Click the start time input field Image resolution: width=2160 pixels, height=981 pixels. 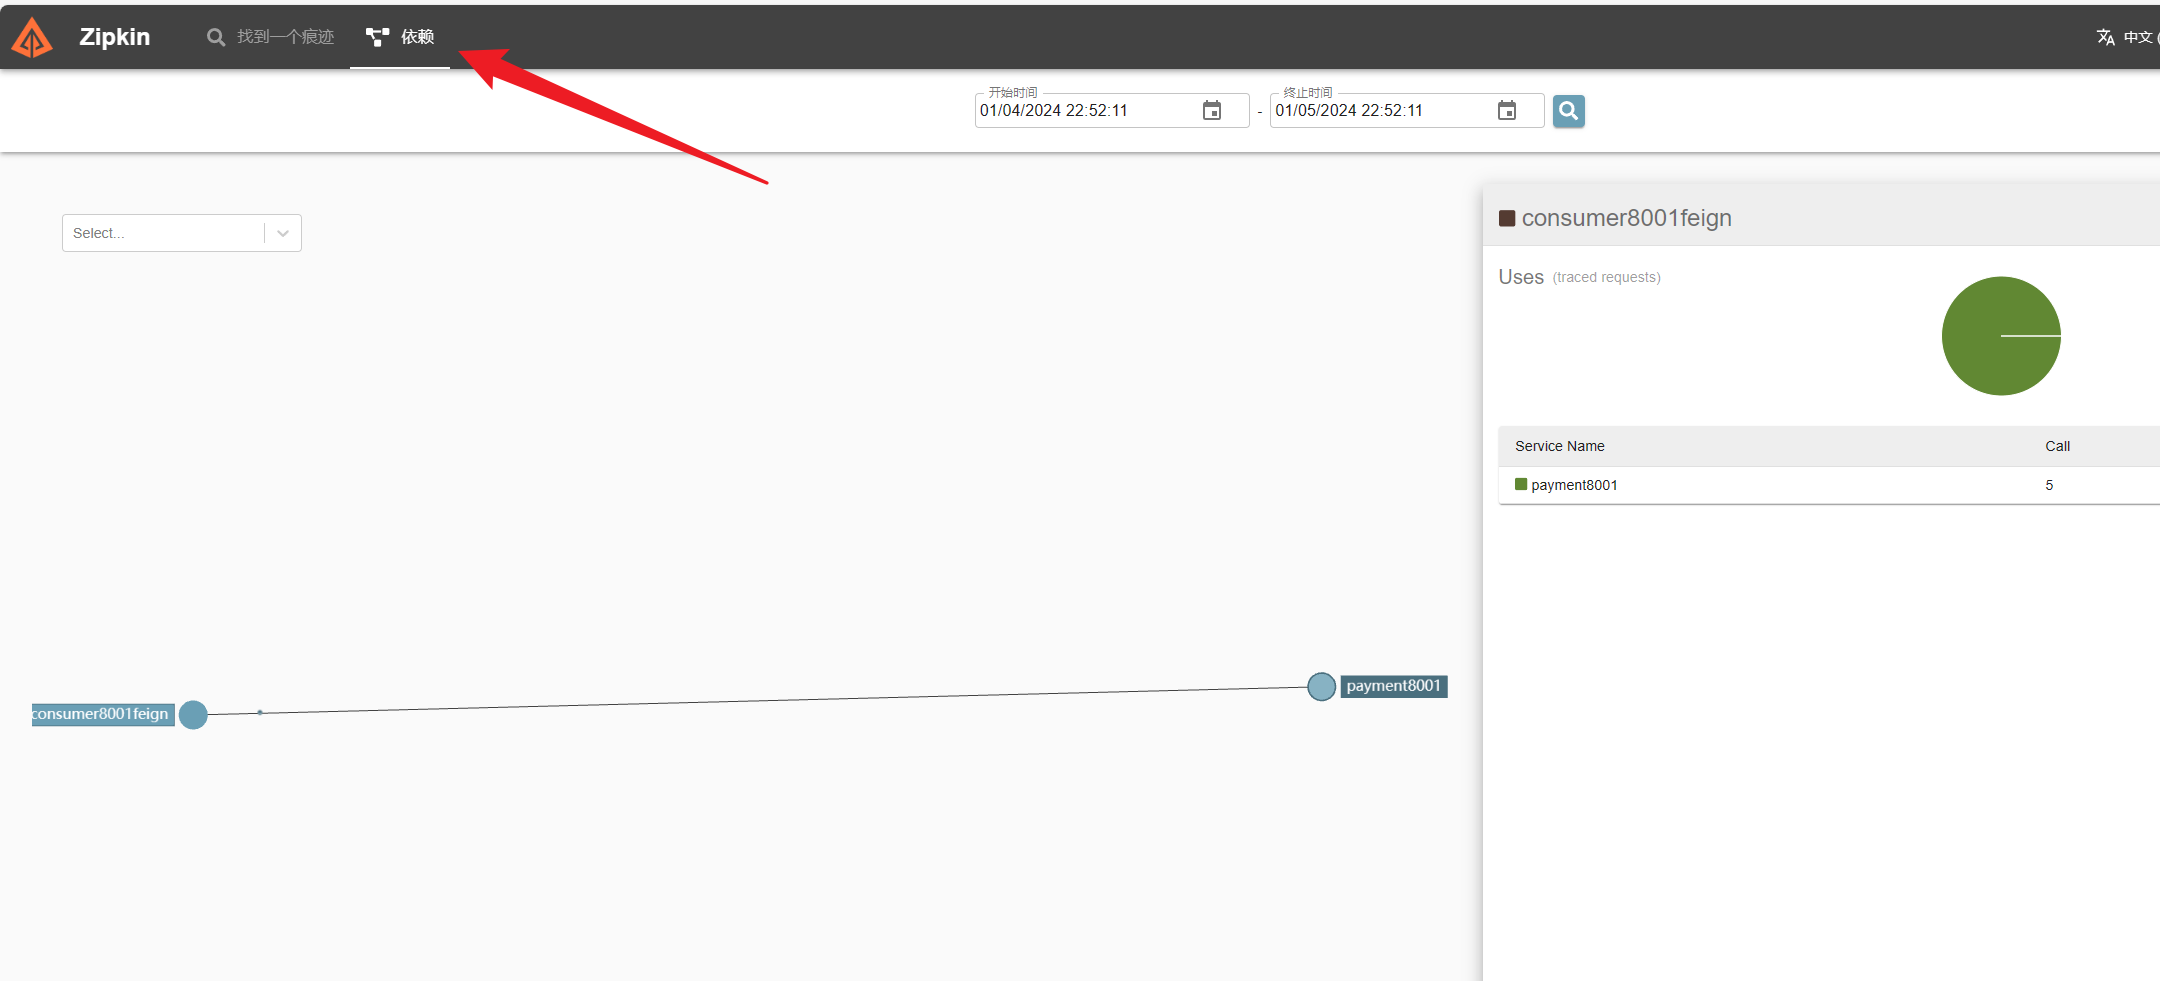1085,111
